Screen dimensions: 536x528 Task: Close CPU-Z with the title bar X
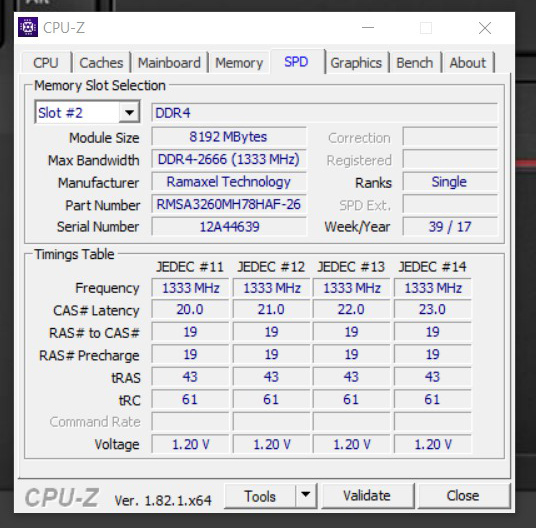[x=485, y=28]
